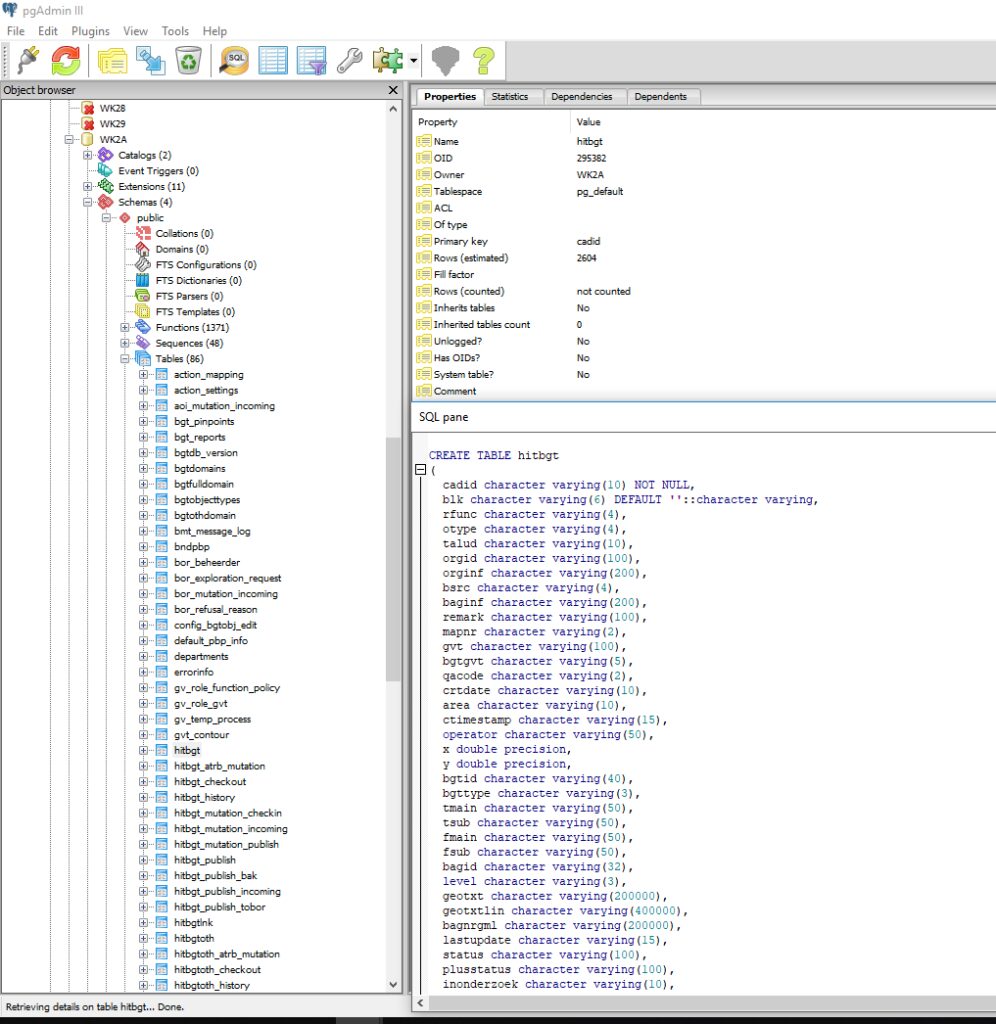The width and height of the screenshot is (996, 1024).
Task: Open the help question mark icon
Action: click(484, 61)
